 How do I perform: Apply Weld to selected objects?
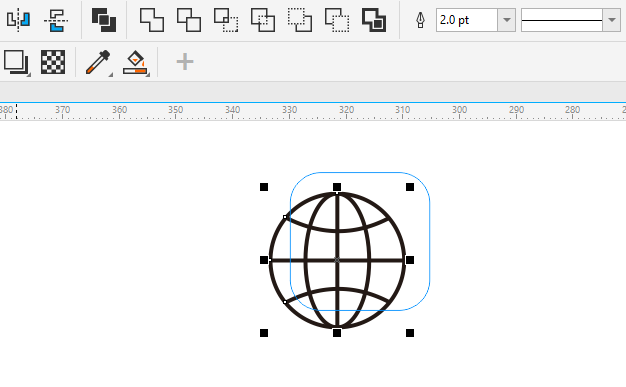click(x=152, y=20)
